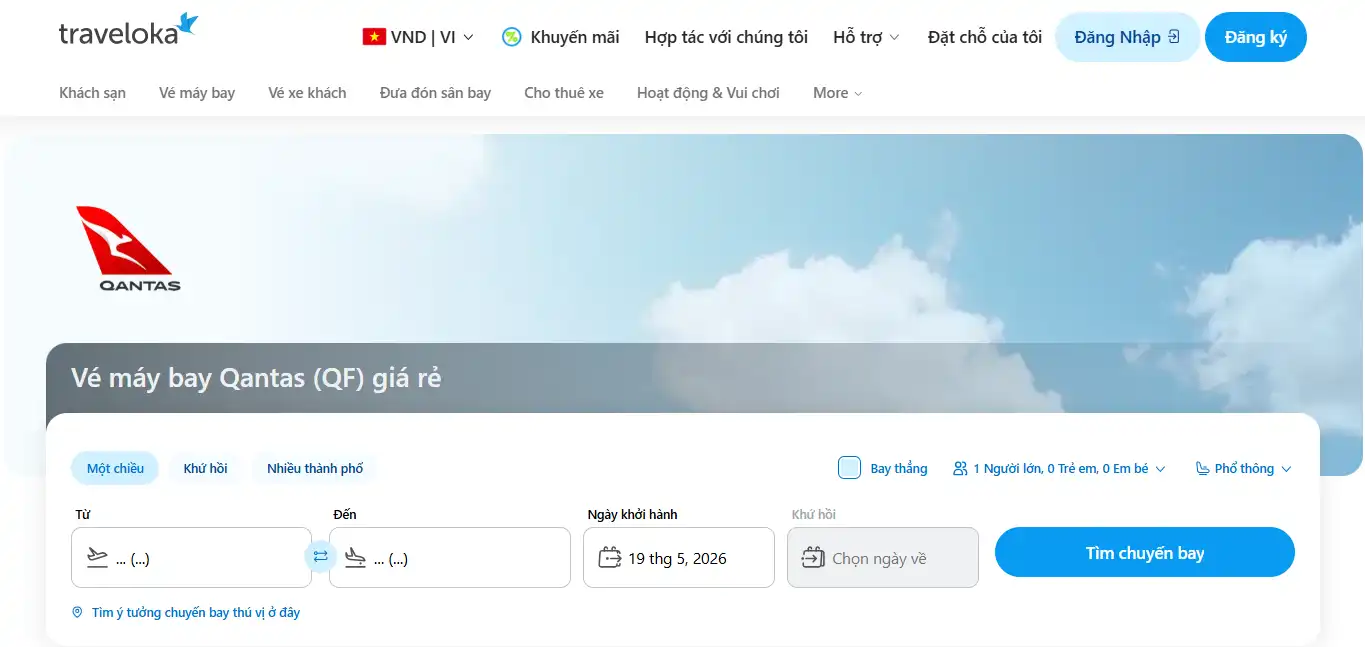Expand the Hỗ trợ menu
The width and height of the screenshot is (1365, 647).
(x=866, y=37)
